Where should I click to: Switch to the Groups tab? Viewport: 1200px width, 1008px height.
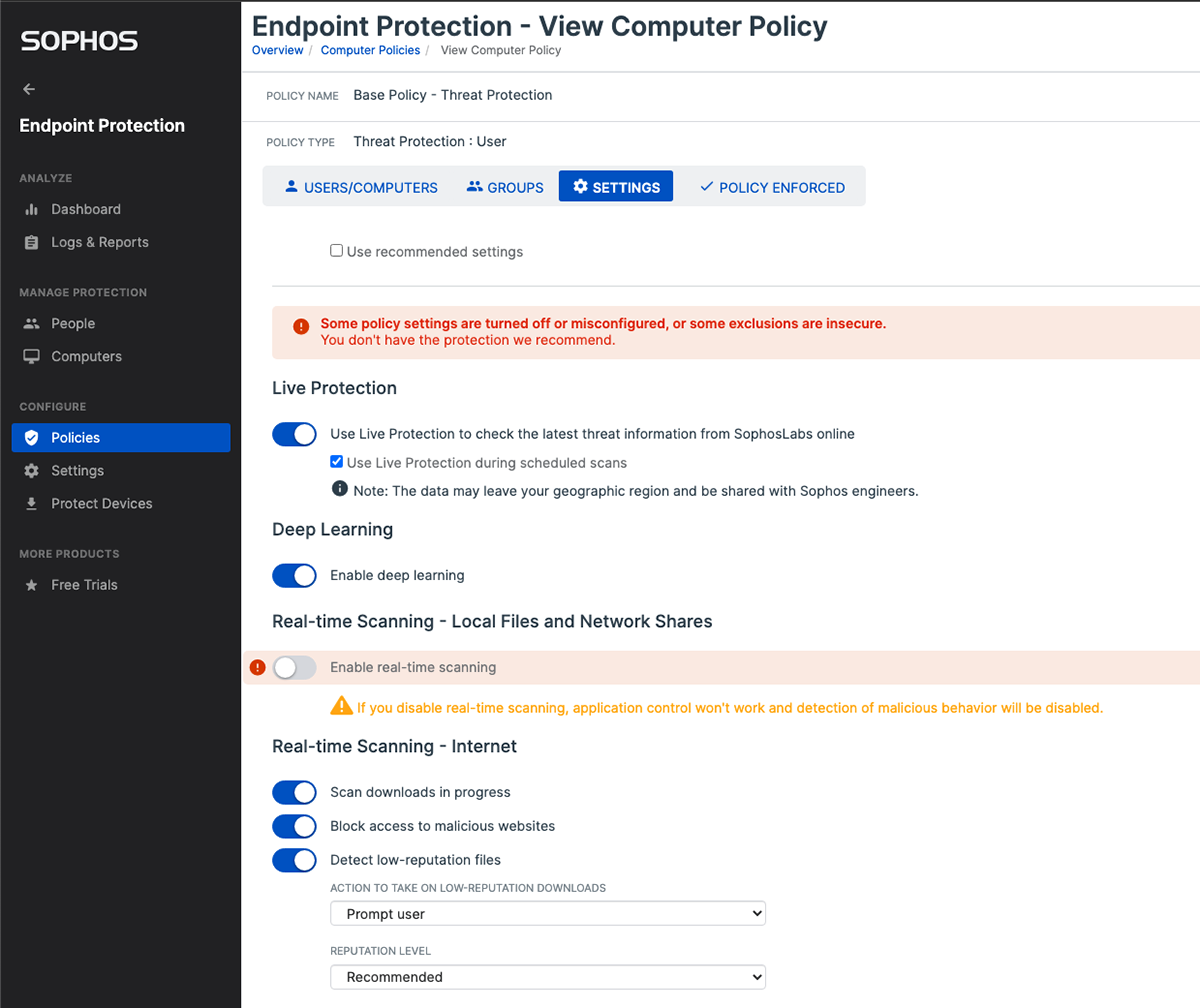[505, 187]
